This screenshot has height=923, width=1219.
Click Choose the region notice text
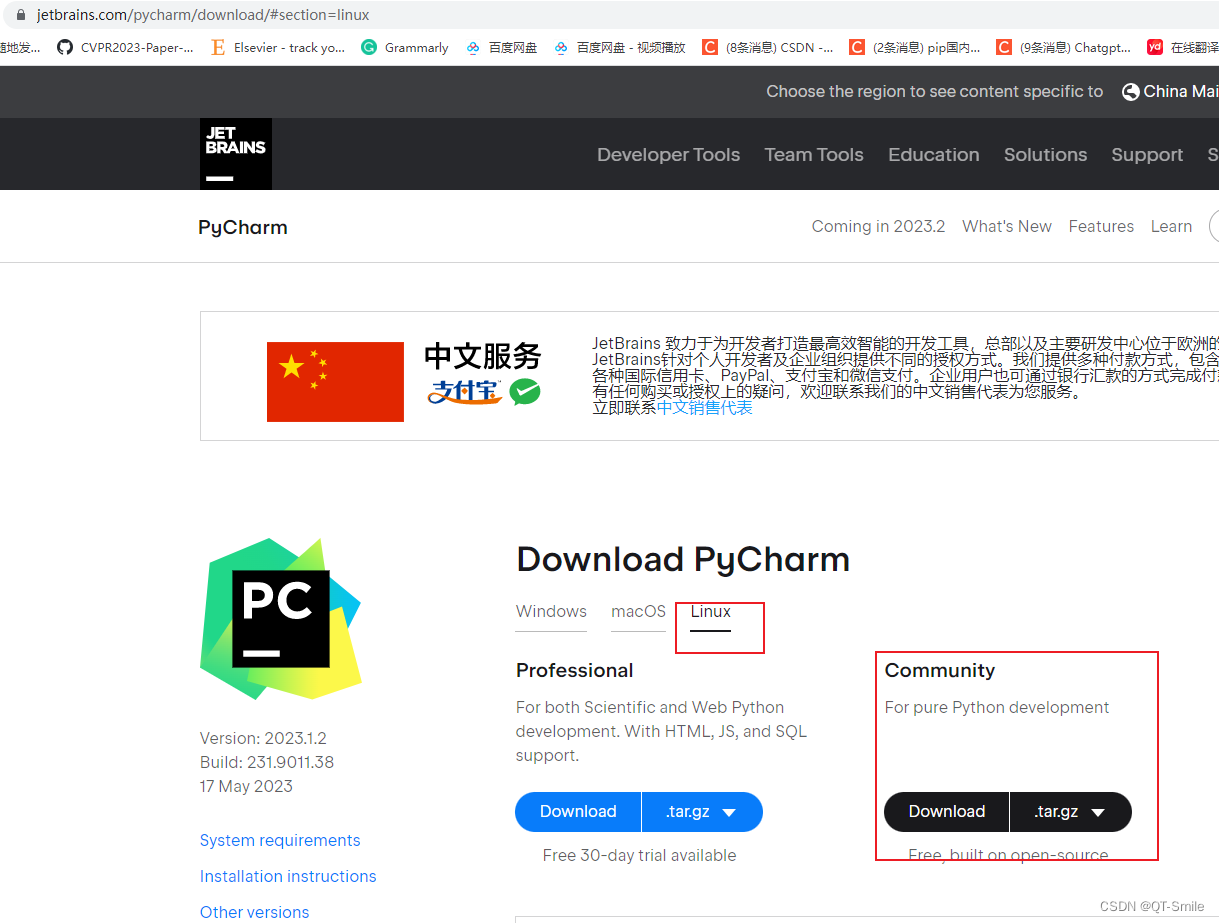(935, 92)
